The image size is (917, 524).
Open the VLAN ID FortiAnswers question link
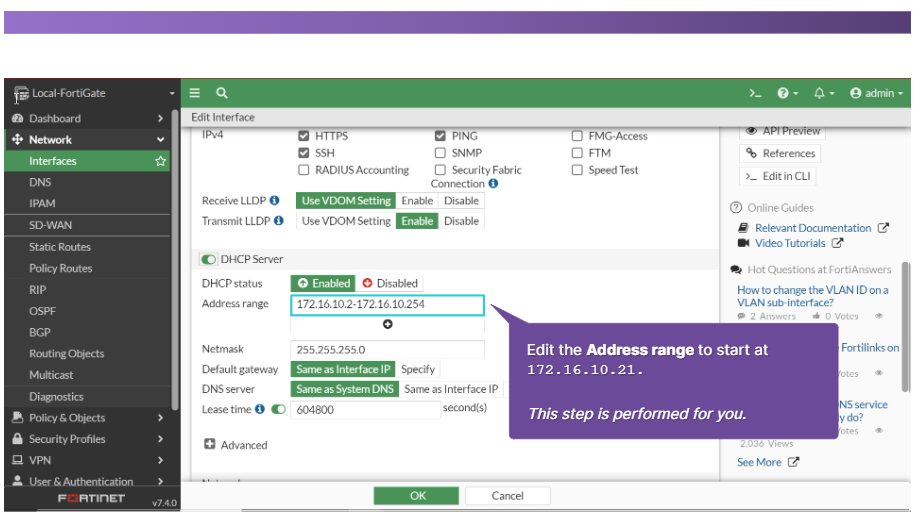[x=813, y=296]
